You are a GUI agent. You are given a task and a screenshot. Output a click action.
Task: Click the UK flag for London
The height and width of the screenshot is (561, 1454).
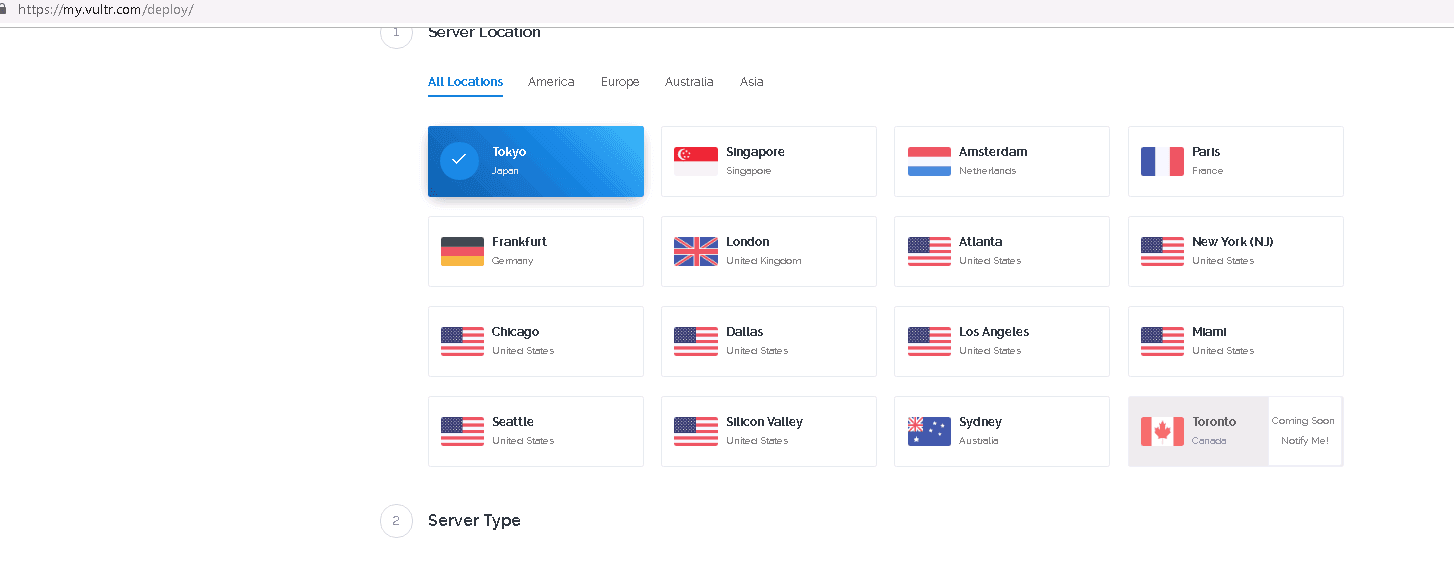click(696, 251)
